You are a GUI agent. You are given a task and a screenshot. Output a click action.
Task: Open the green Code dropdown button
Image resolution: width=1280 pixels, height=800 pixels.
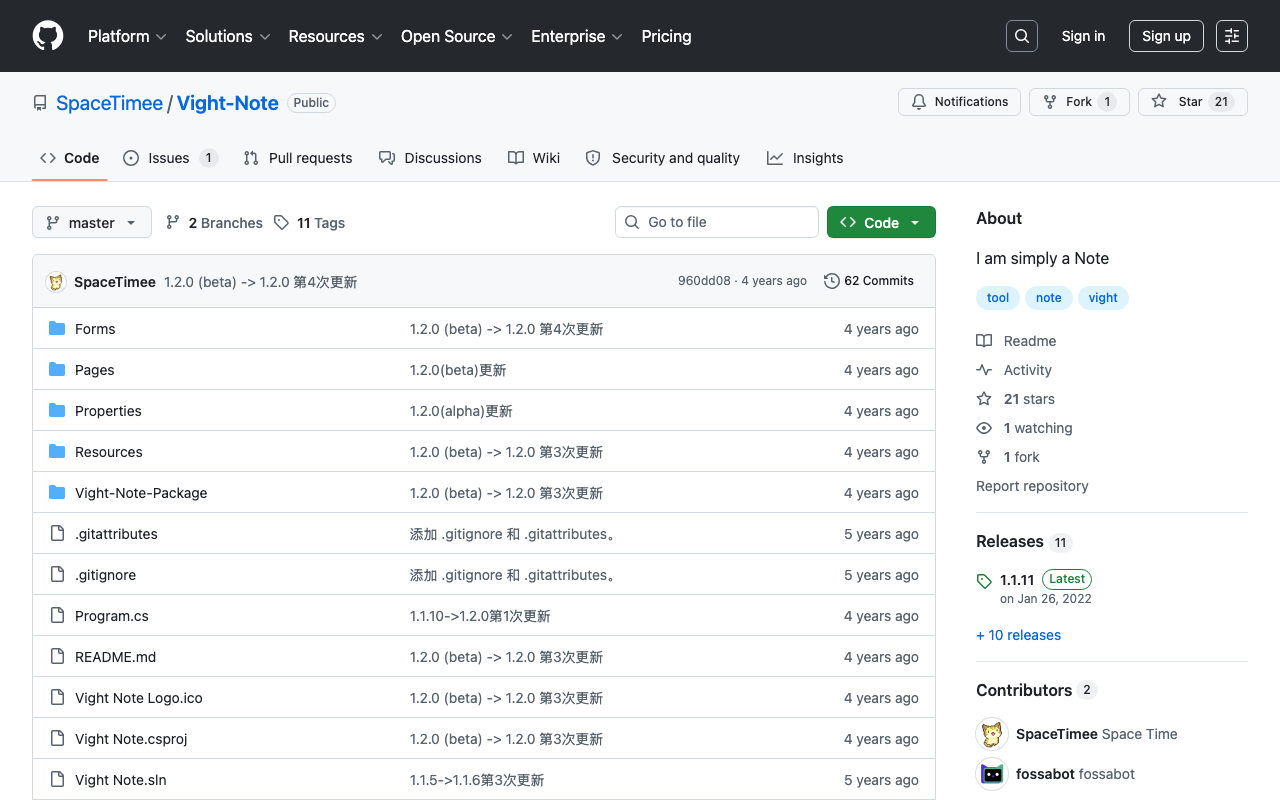pos(881,222)
